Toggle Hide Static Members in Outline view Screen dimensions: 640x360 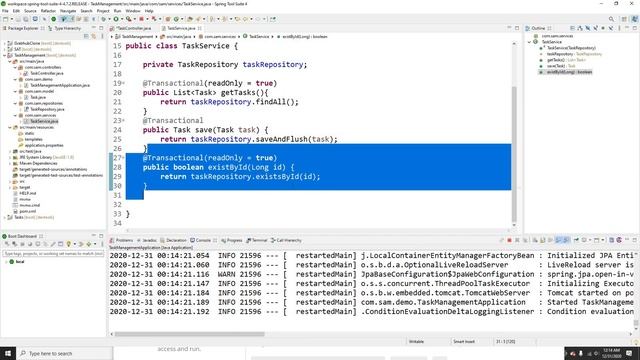(x=596, y=28)
